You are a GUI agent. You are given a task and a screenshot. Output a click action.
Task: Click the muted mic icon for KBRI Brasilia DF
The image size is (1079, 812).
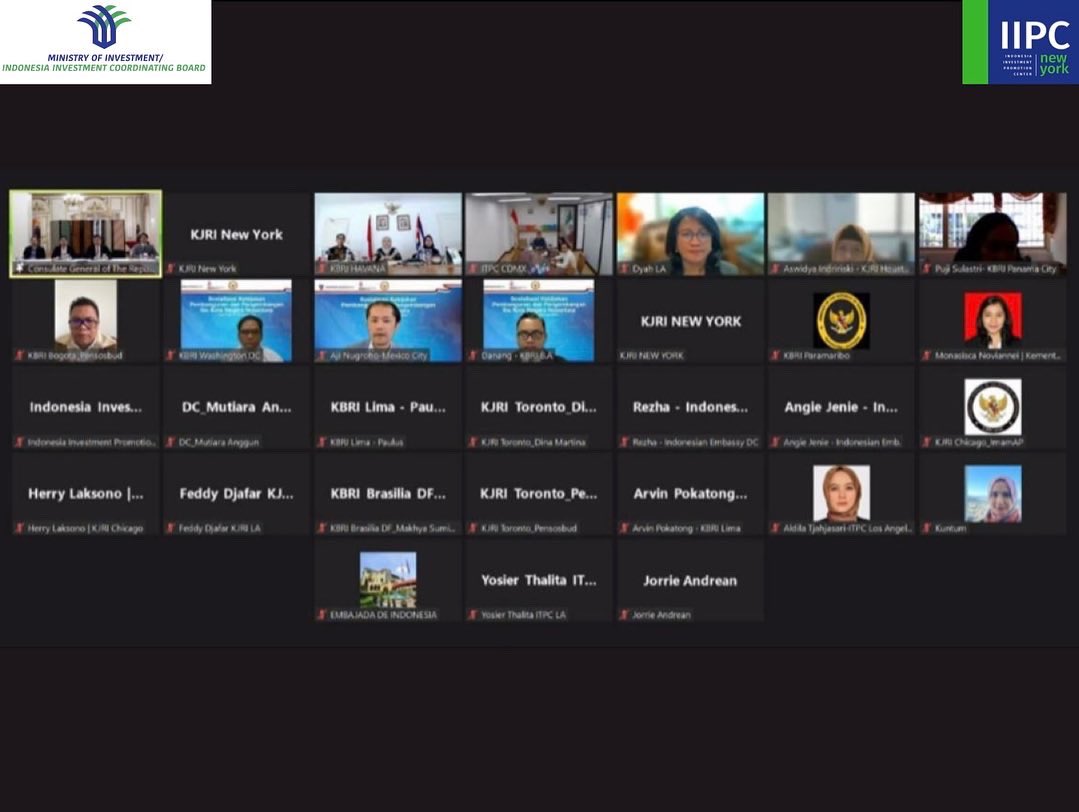321,528
